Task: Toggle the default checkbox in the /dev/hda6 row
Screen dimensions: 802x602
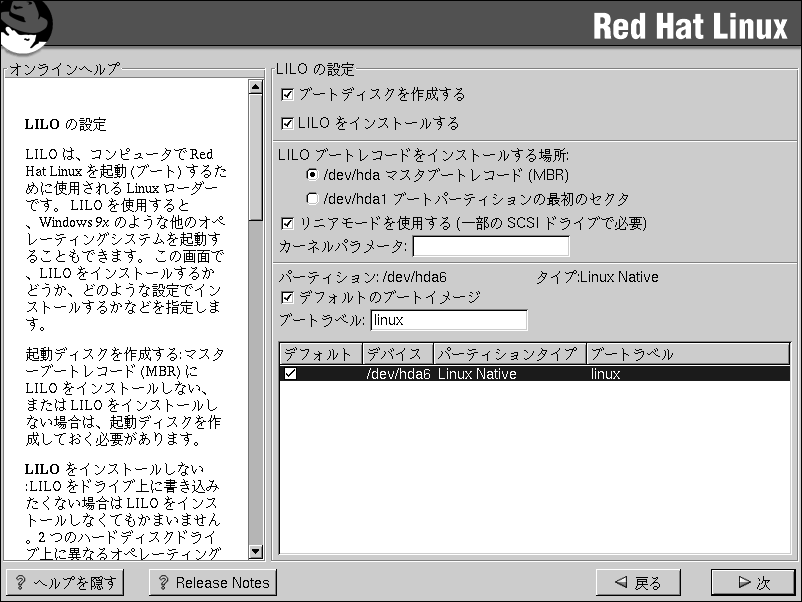Action: pyautogui.click(x=290, y=374)
